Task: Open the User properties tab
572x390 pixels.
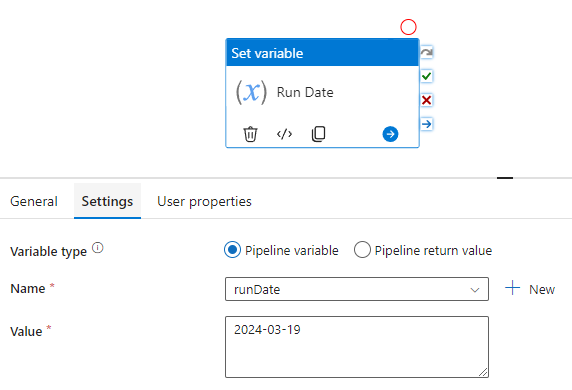Action: [204, 201]
